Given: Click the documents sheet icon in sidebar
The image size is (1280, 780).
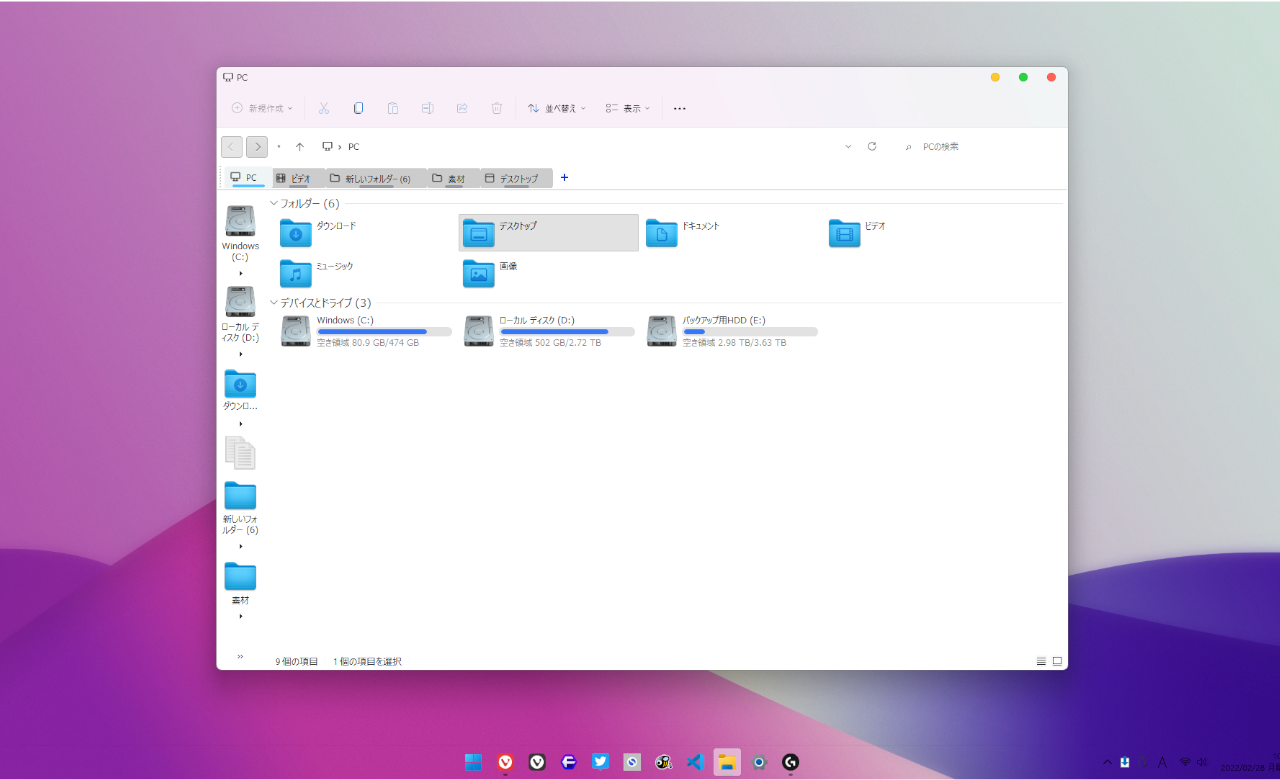Looking at the screenshot, I should tap(240, 453).
